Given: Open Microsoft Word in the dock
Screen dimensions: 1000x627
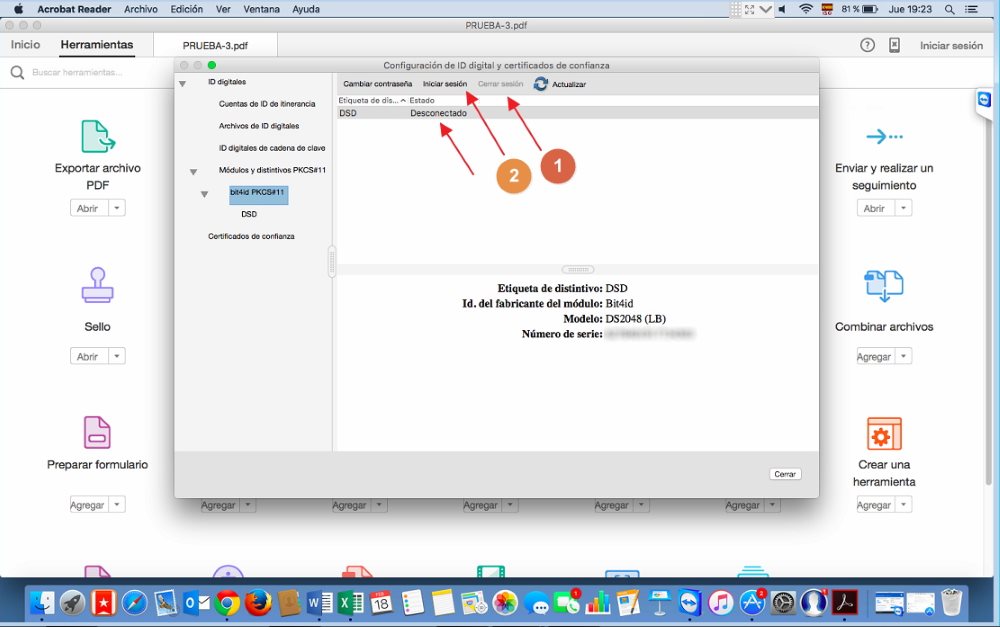Looking at the screenshot, I should click(320, 602).
